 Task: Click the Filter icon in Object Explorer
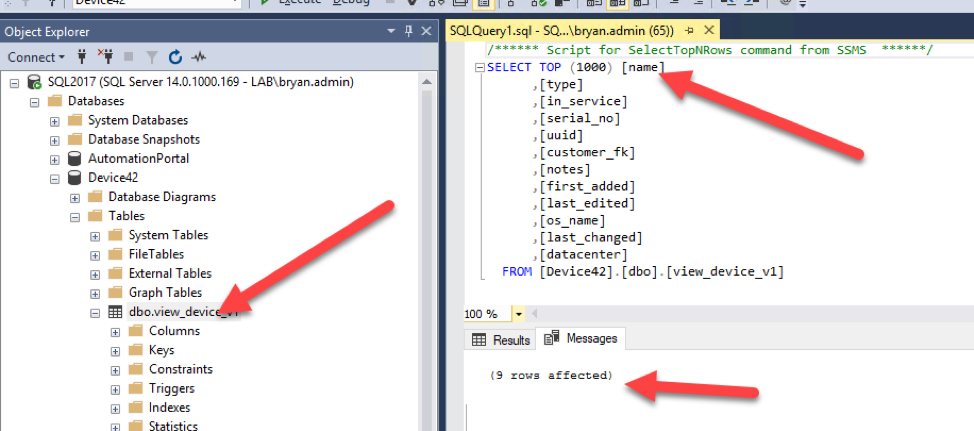(x=152, y=57)
